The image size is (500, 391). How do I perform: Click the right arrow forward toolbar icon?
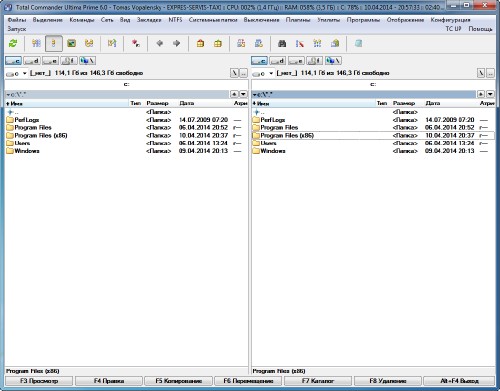[x=177, y=43]
